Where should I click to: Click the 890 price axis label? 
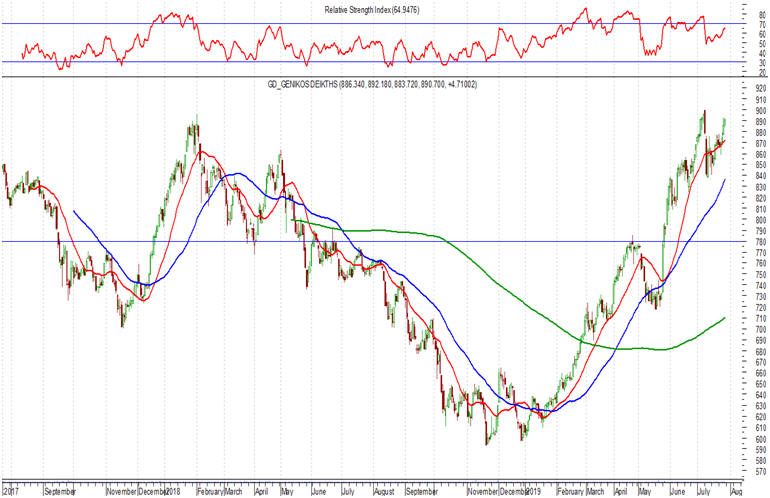(x=761, y=122)
